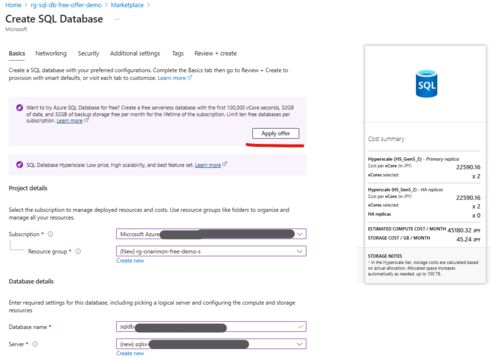
Task: Click the Home breadcrumb link
Action: click(x=13, y=5)
